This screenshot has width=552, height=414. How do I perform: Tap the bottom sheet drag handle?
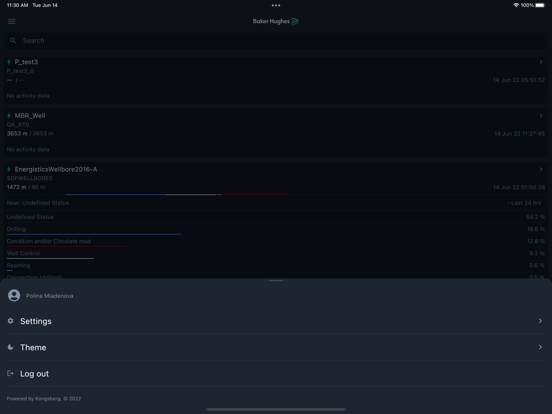[276, 281]
